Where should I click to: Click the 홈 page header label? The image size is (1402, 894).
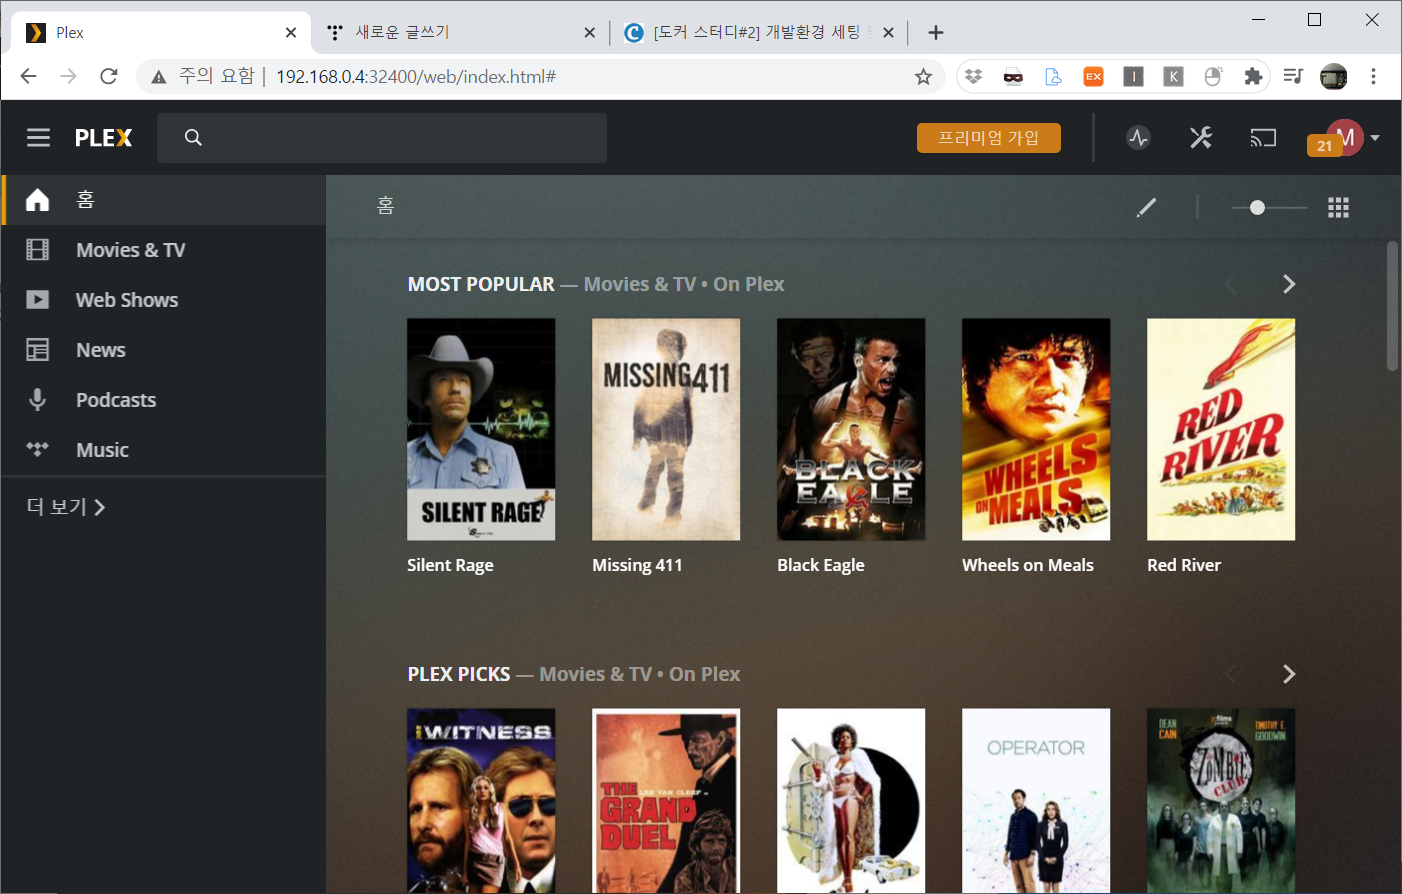pyautogui.click(x=386, y=206)
